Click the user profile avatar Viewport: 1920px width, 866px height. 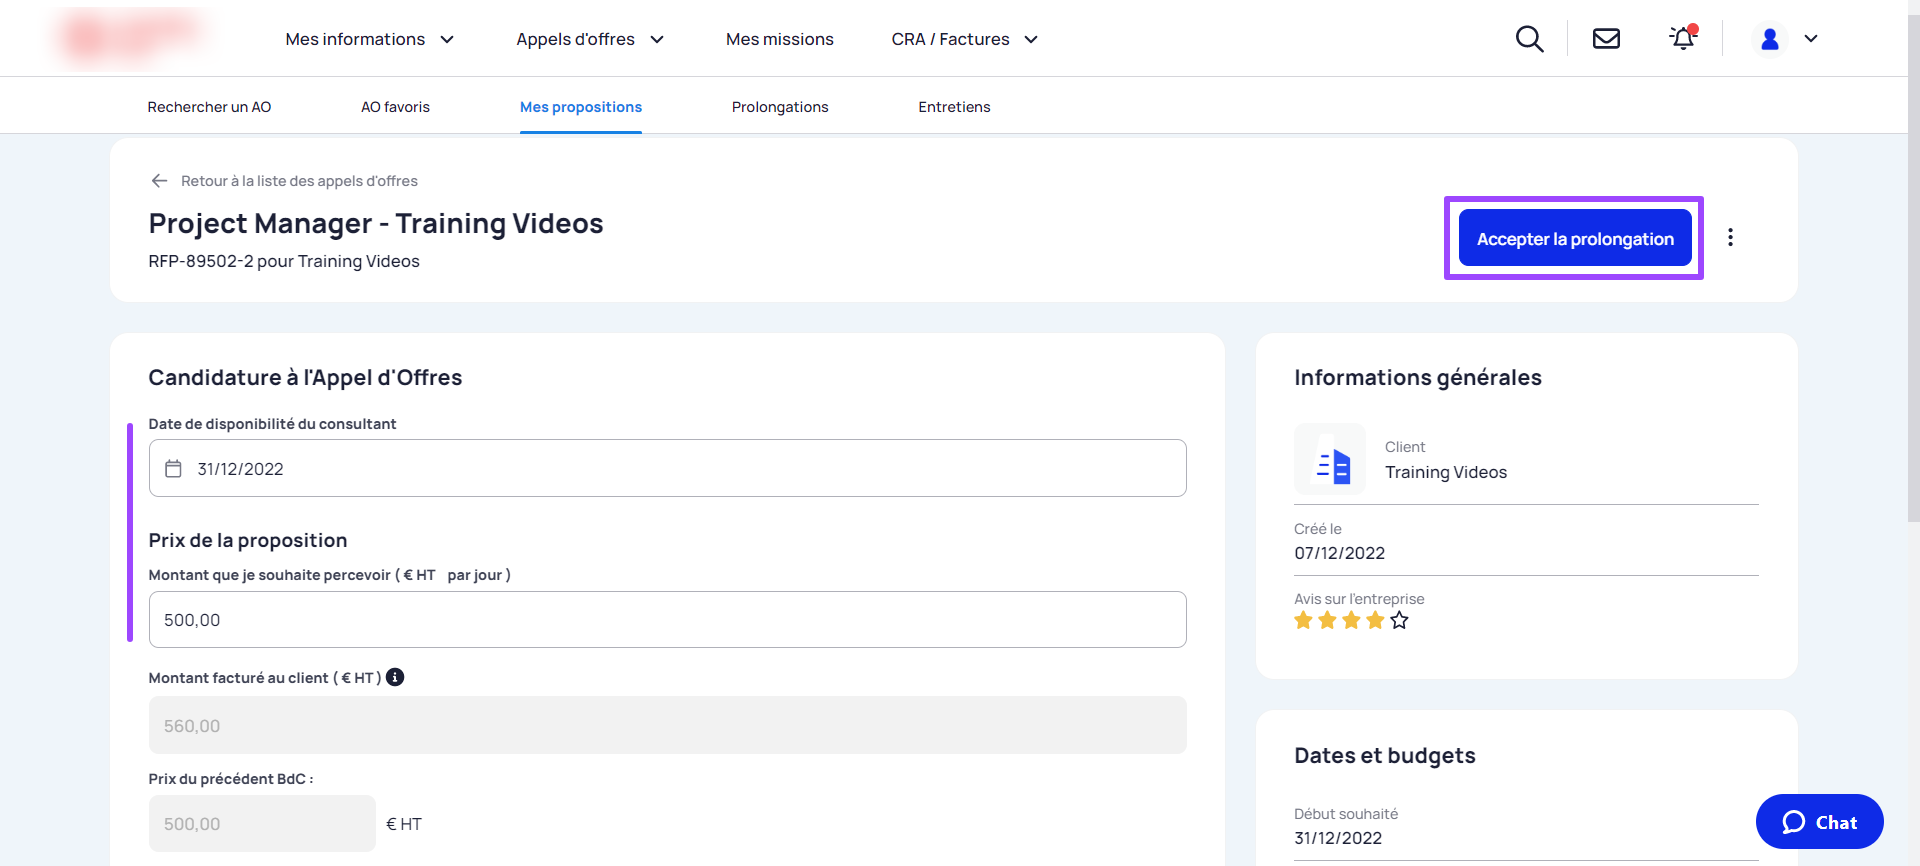pos(1769,39)
